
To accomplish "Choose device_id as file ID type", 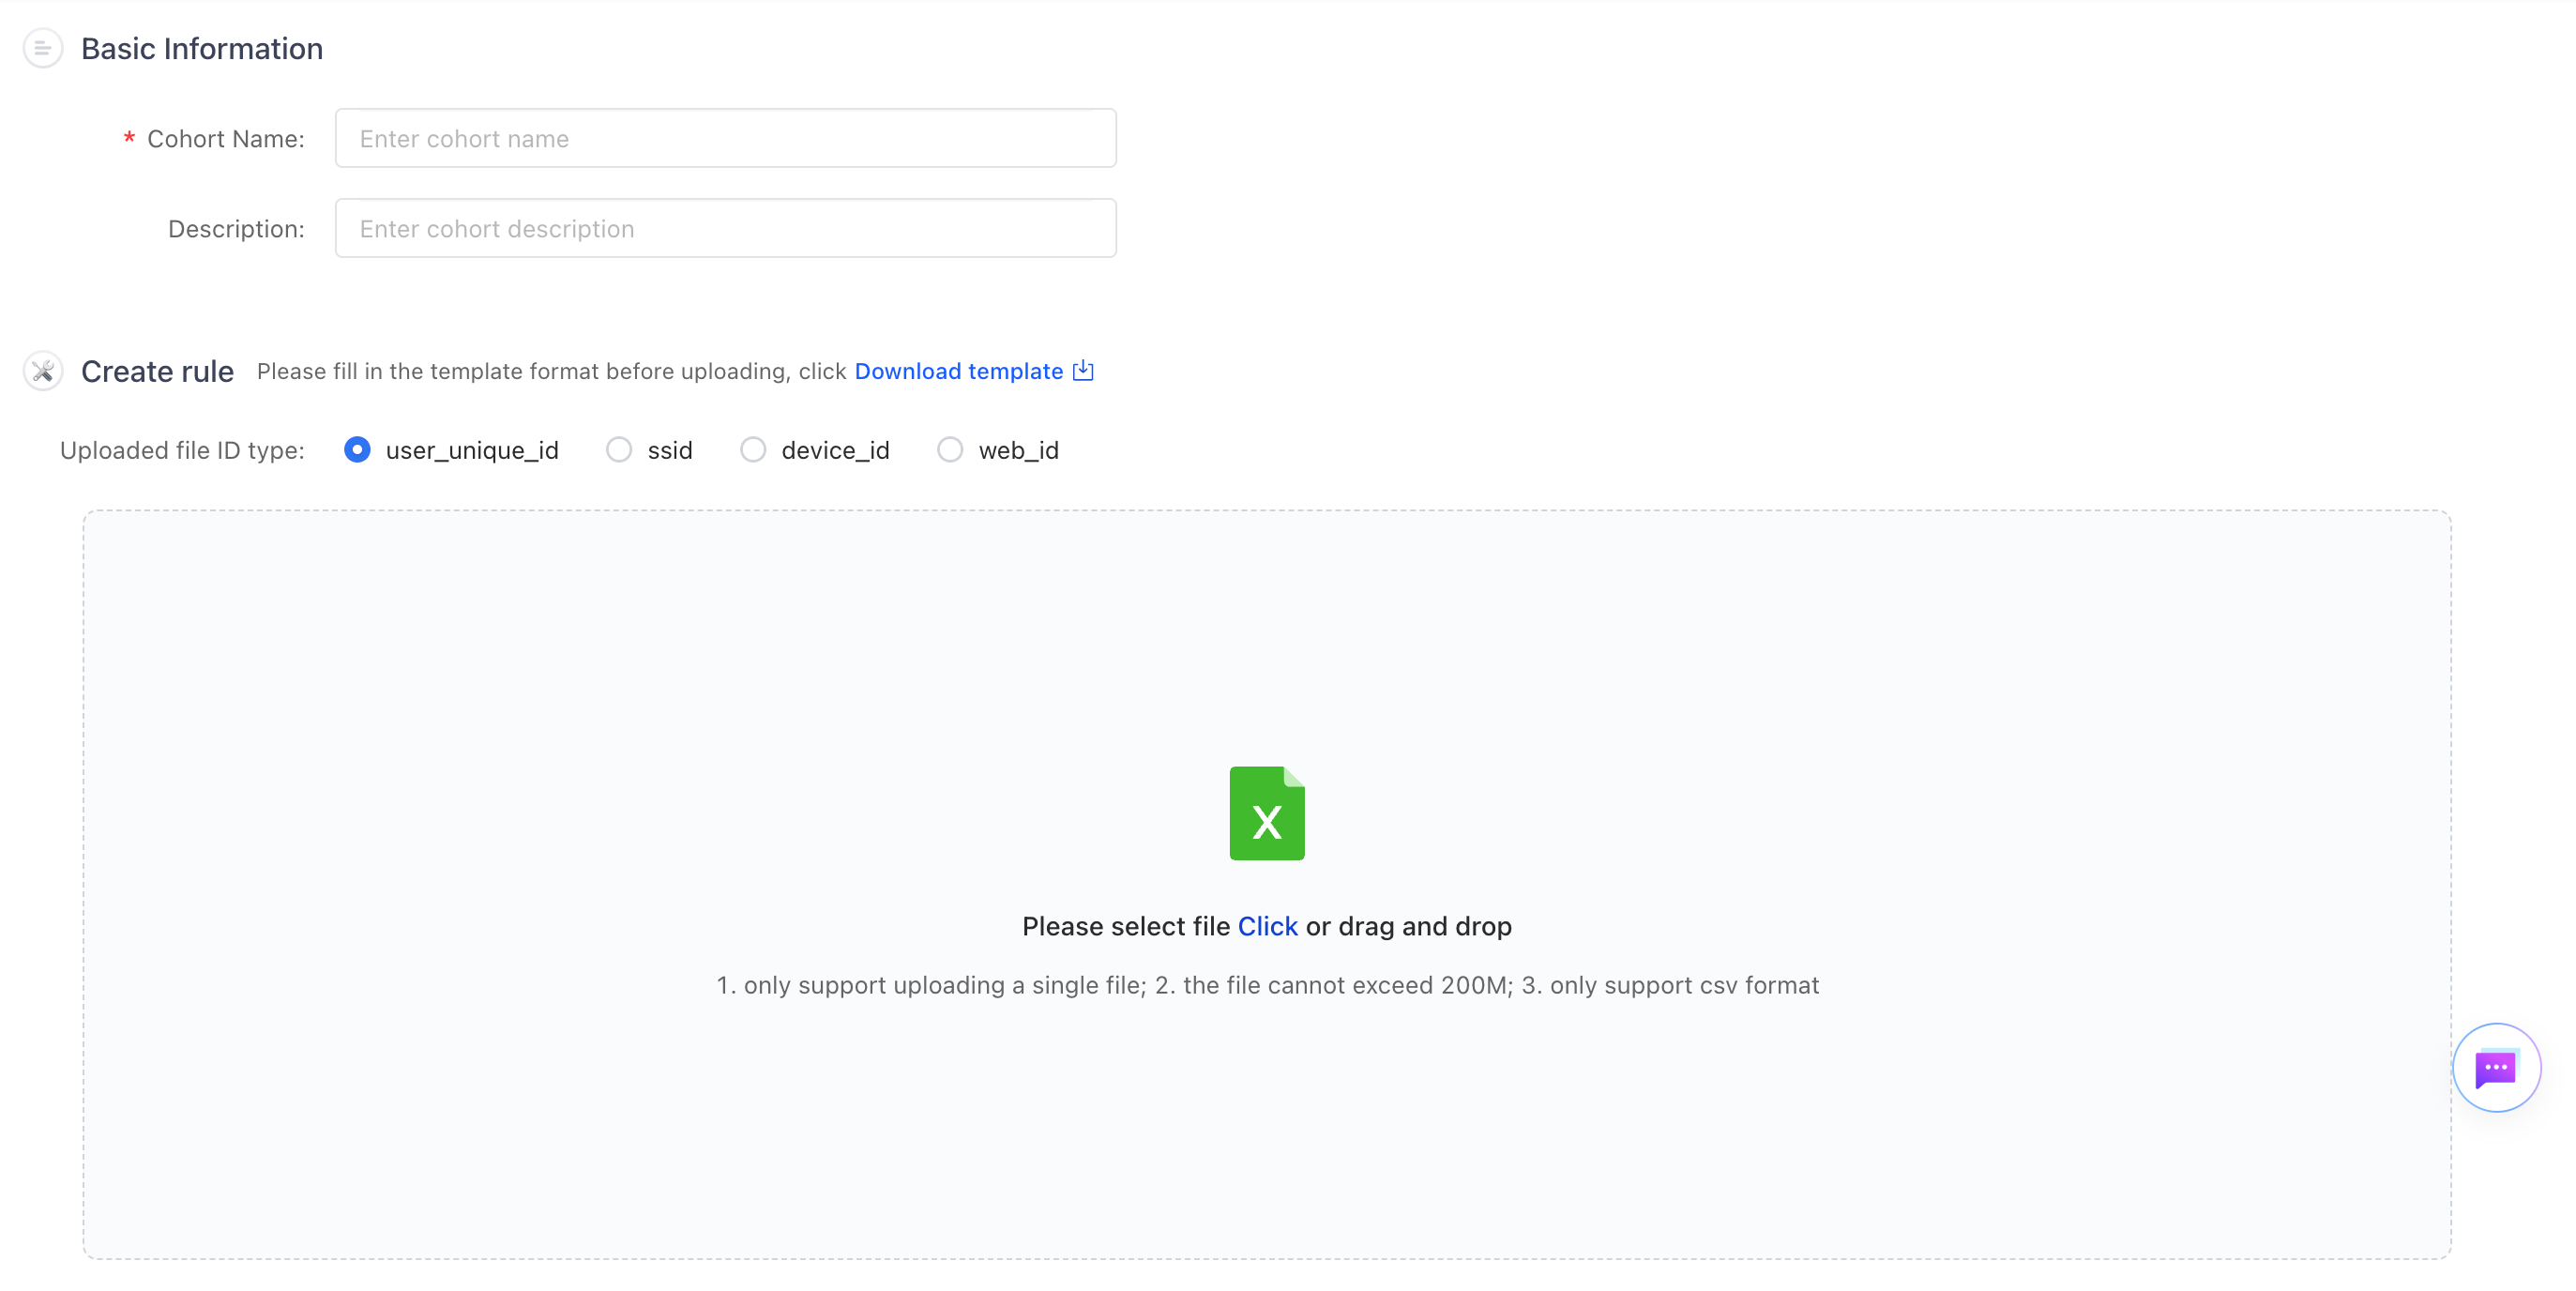I will tap(753, 450).
